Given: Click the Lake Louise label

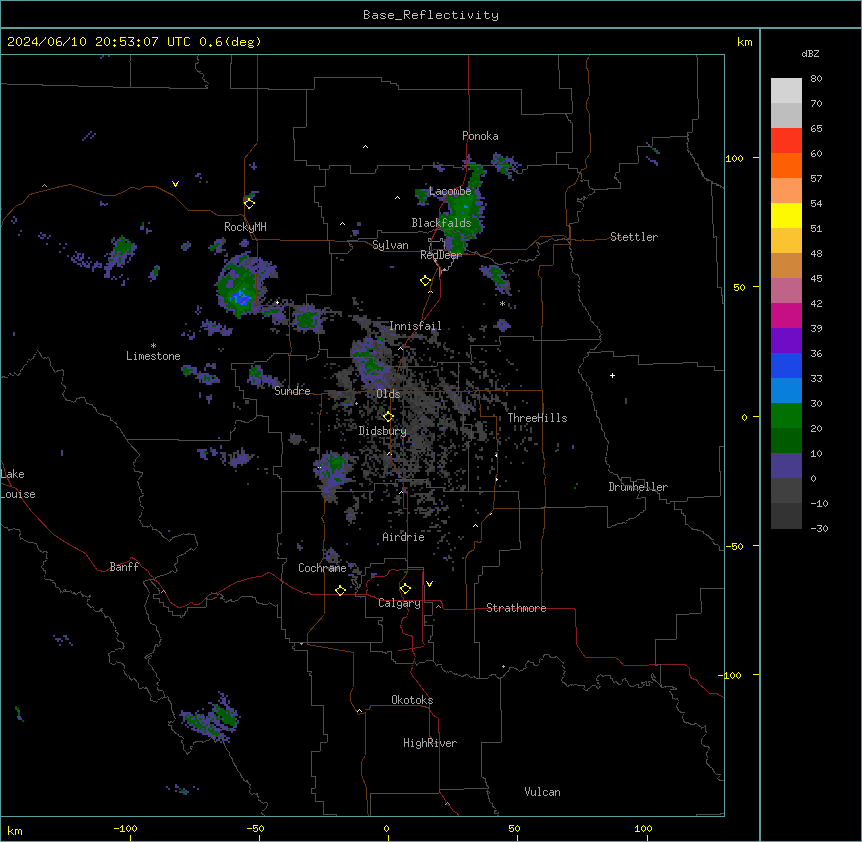Looking at the screenshot, I should pyautogui.click(x=18, y=484).
